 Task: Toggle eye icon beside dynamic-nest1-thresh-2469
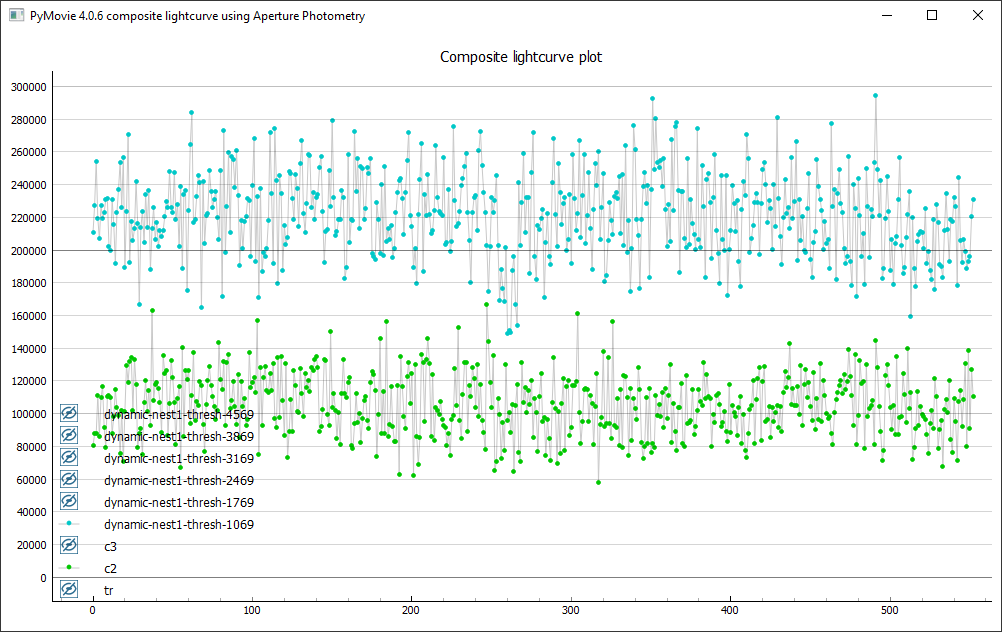[x=69, y=480]
